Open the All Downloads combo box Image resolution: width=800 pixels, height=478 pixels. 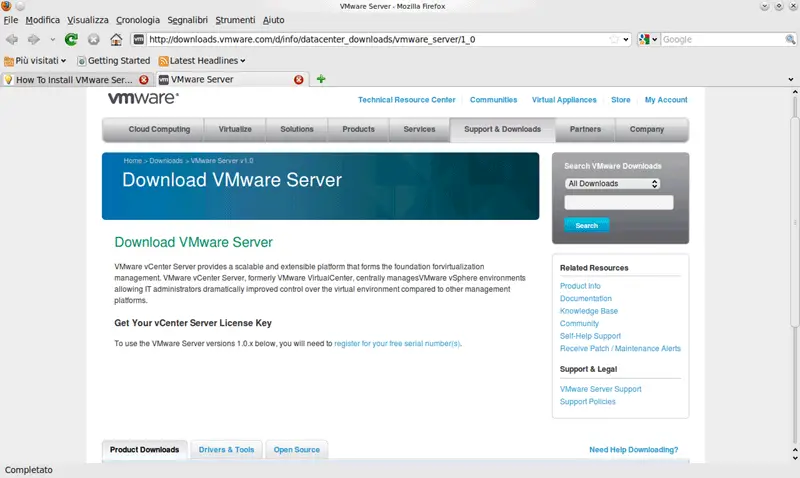[612, 184]
